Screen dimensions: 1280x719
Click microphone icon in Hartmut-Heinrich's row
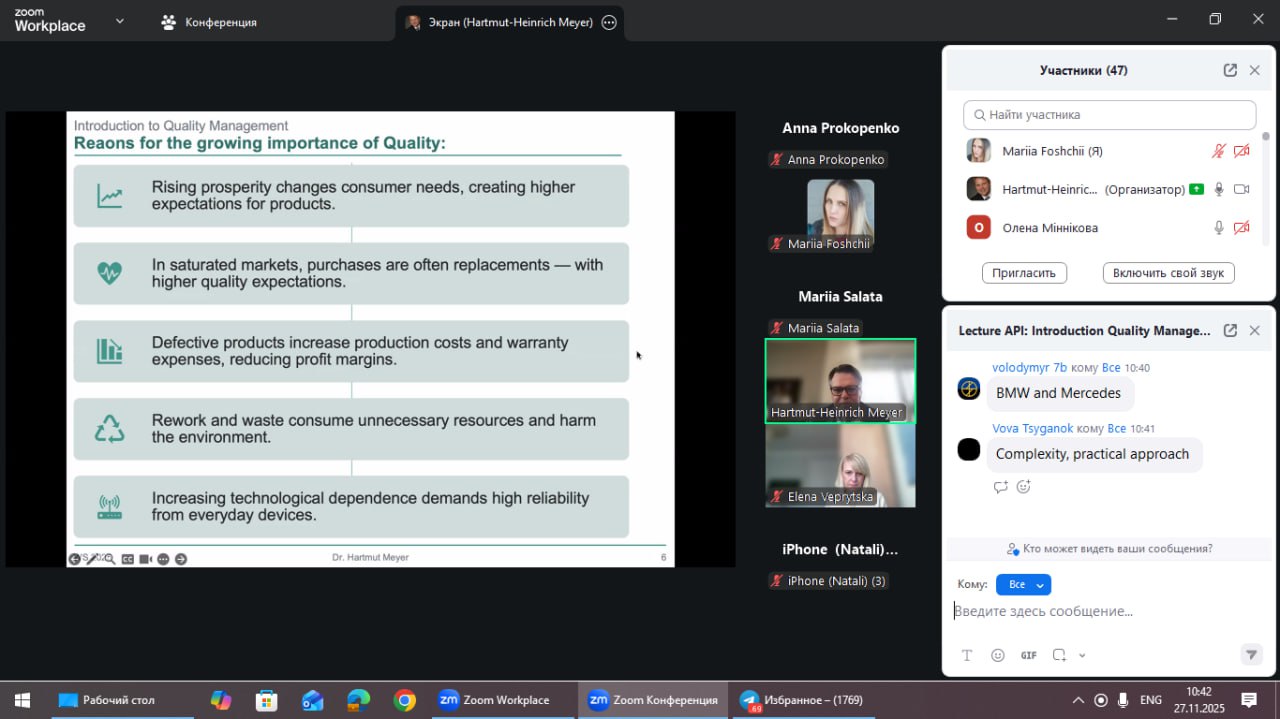coord(1219,189)
